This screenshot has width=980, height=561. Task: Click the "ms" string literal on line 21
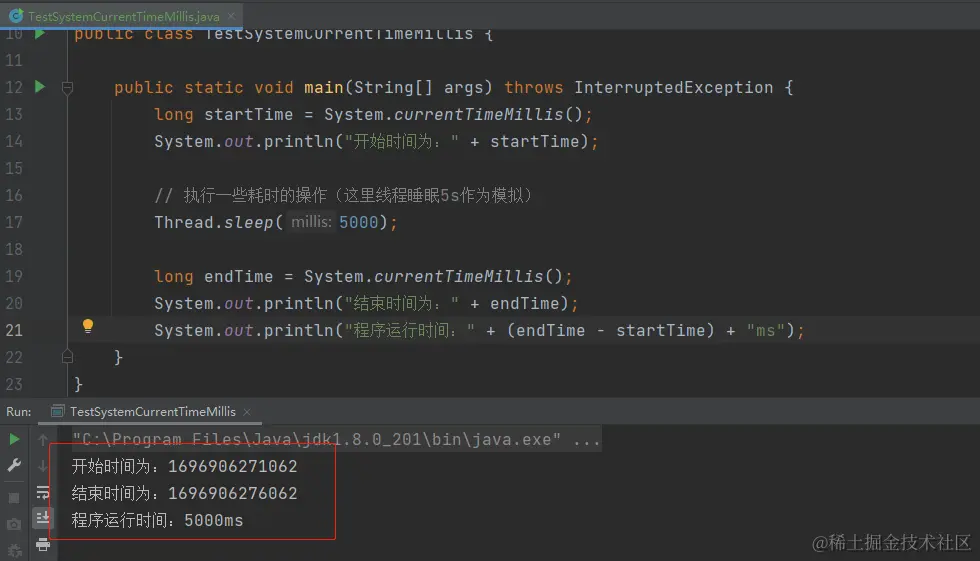766,330
